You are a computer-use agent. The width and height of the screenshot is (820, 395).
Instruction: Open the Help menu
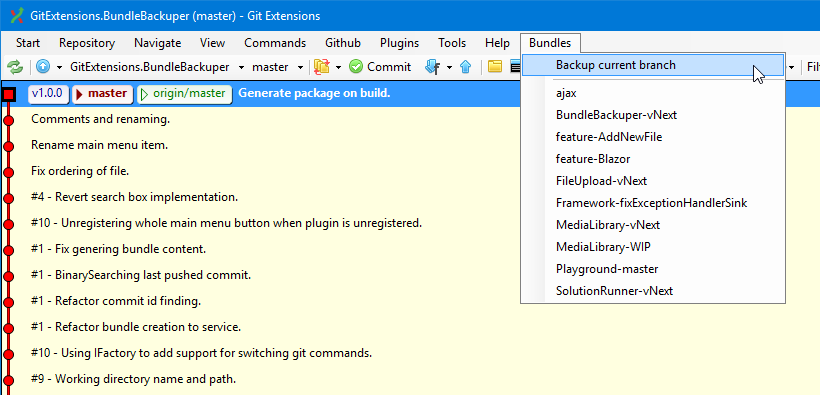click(497, 43)
